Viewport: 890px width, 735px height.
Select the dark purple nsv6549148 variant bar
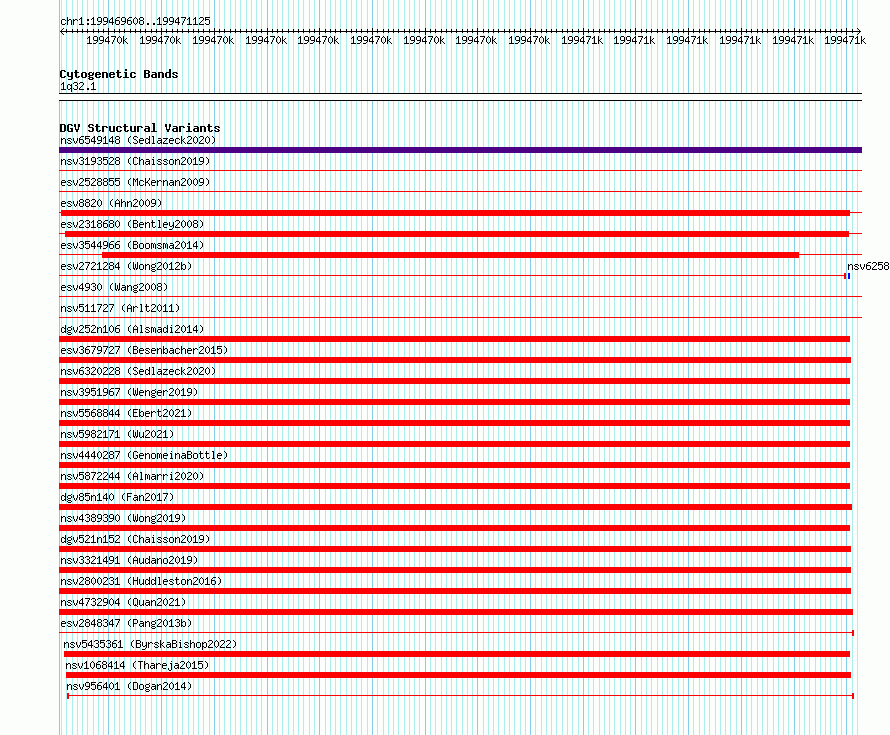(x=460, y=150)
